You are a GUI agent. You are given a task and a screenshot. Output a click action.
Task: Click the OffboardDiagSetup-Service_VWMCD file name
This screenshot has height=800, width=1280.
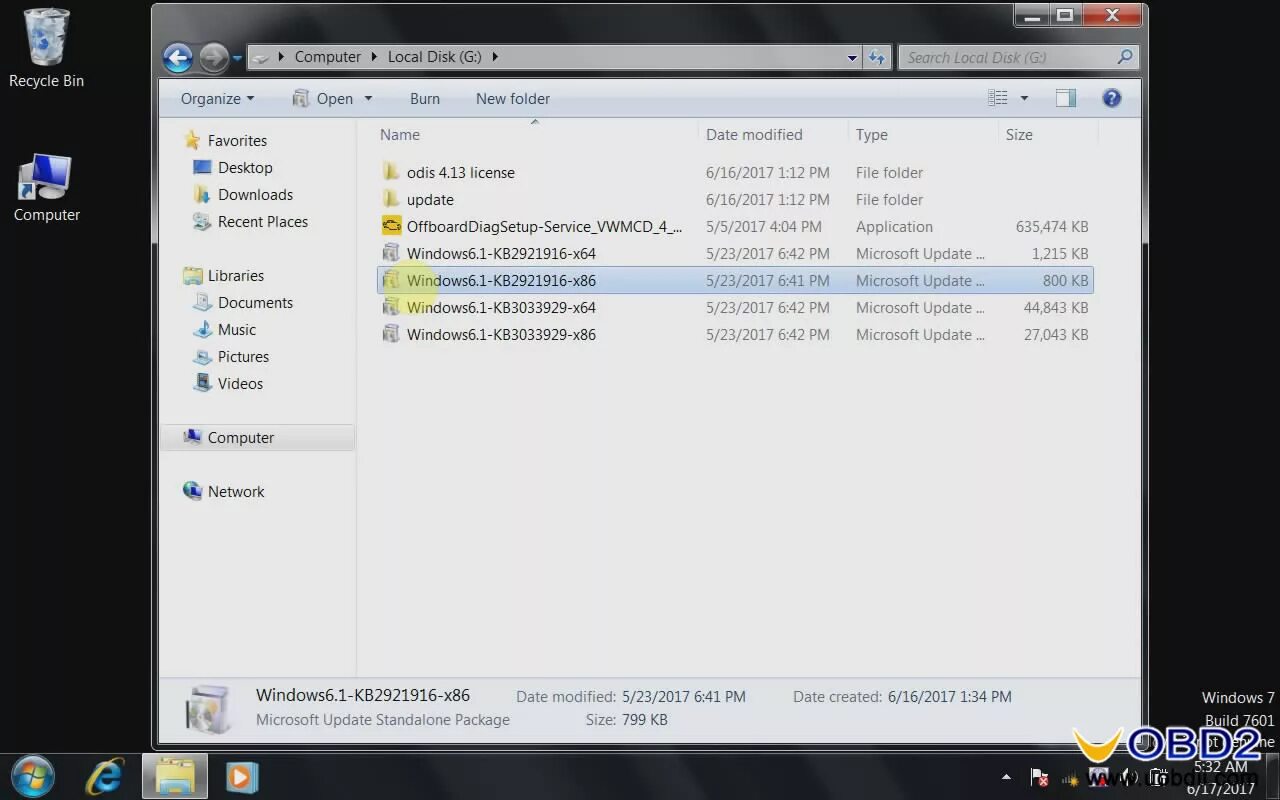coord(544,227)
